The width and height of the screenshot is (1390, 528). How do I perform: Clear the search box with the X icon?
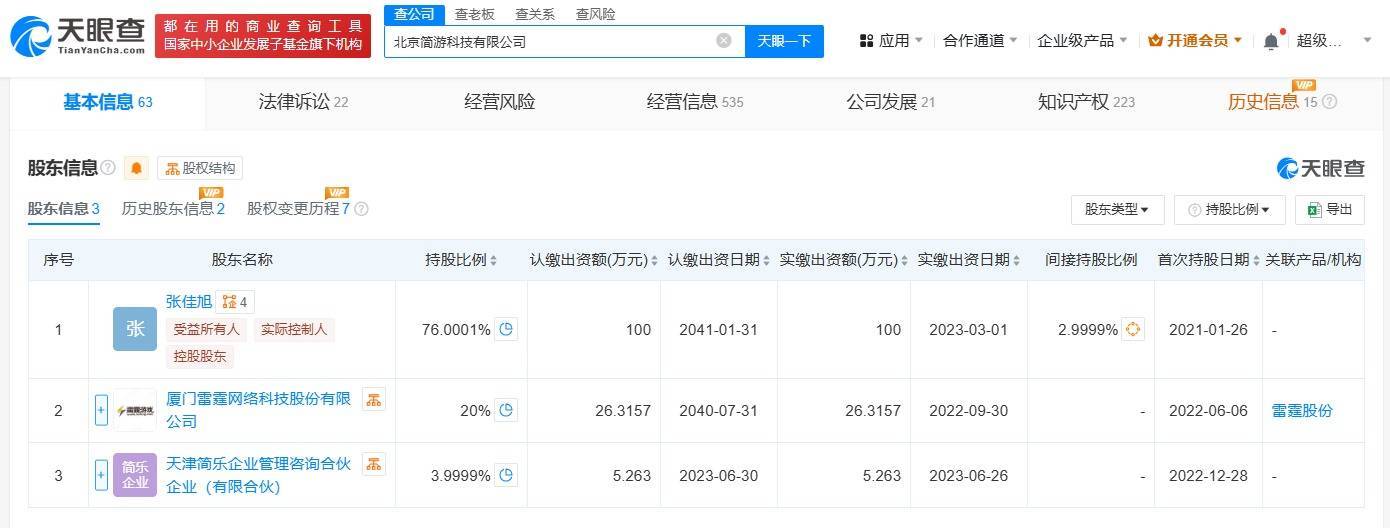[x=724, y=41]
